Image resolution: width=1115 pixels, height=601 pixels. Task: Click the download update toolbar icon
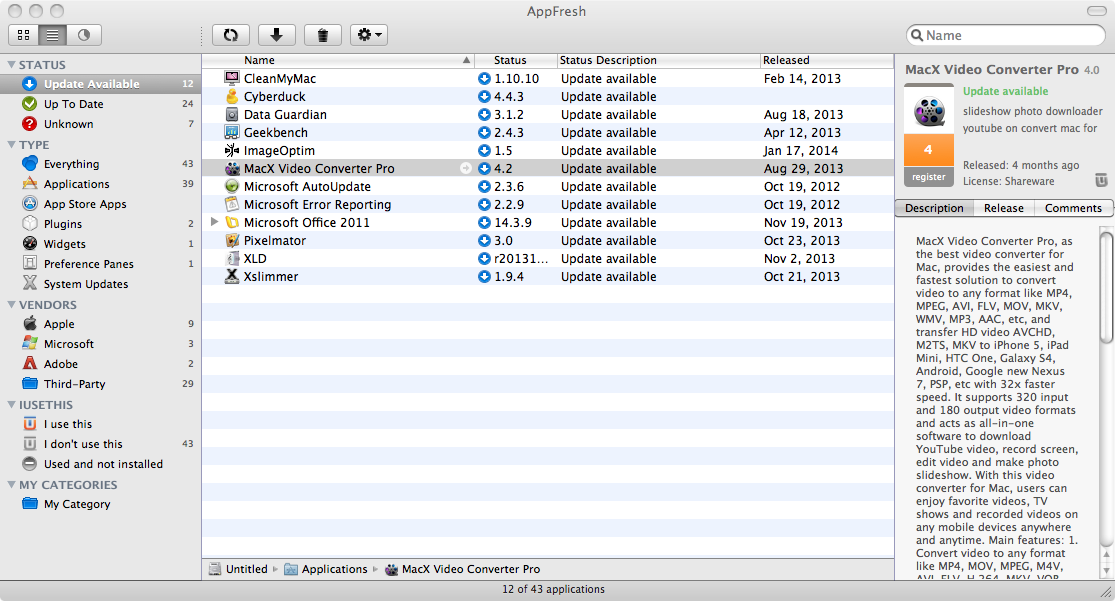(277, 35)
